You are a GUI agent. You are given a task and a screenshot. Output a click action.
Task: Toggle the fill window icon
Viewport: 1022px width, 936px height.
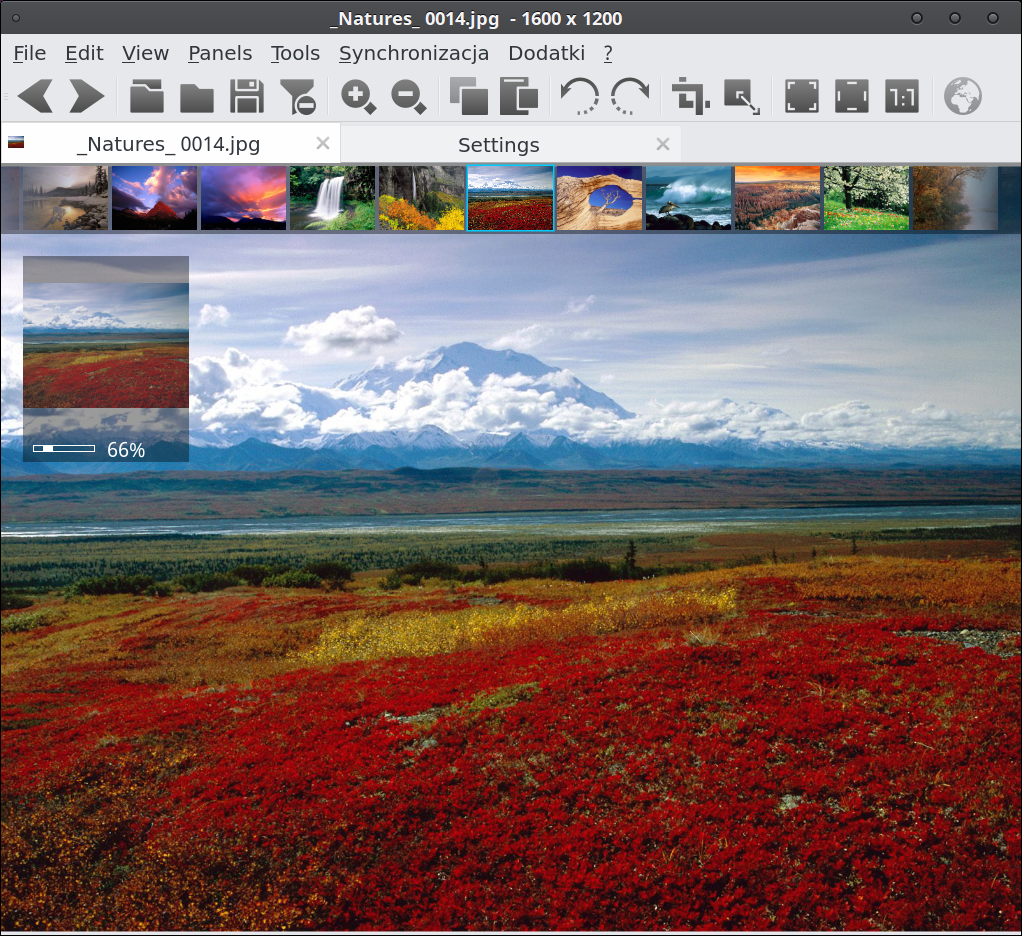(852, 96)
